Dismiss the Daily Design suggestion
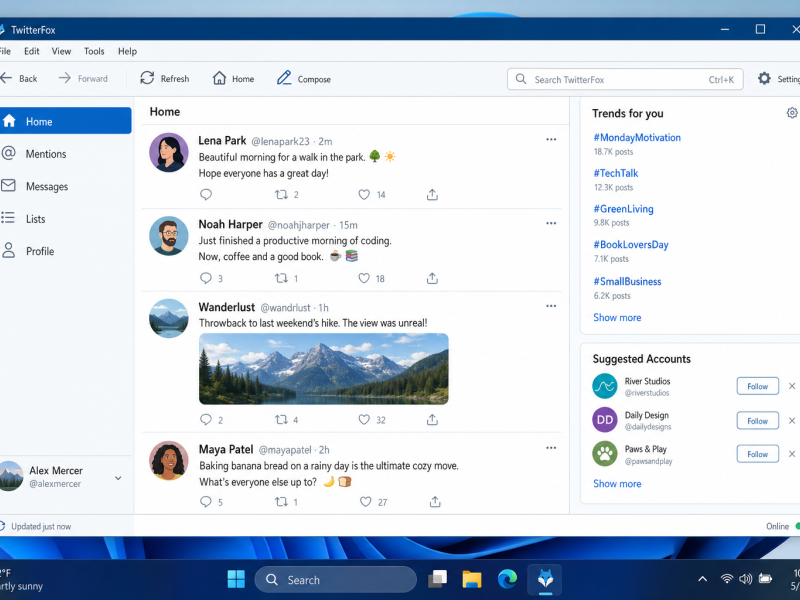Screen dimensions: 800x600 click(792, 420)
